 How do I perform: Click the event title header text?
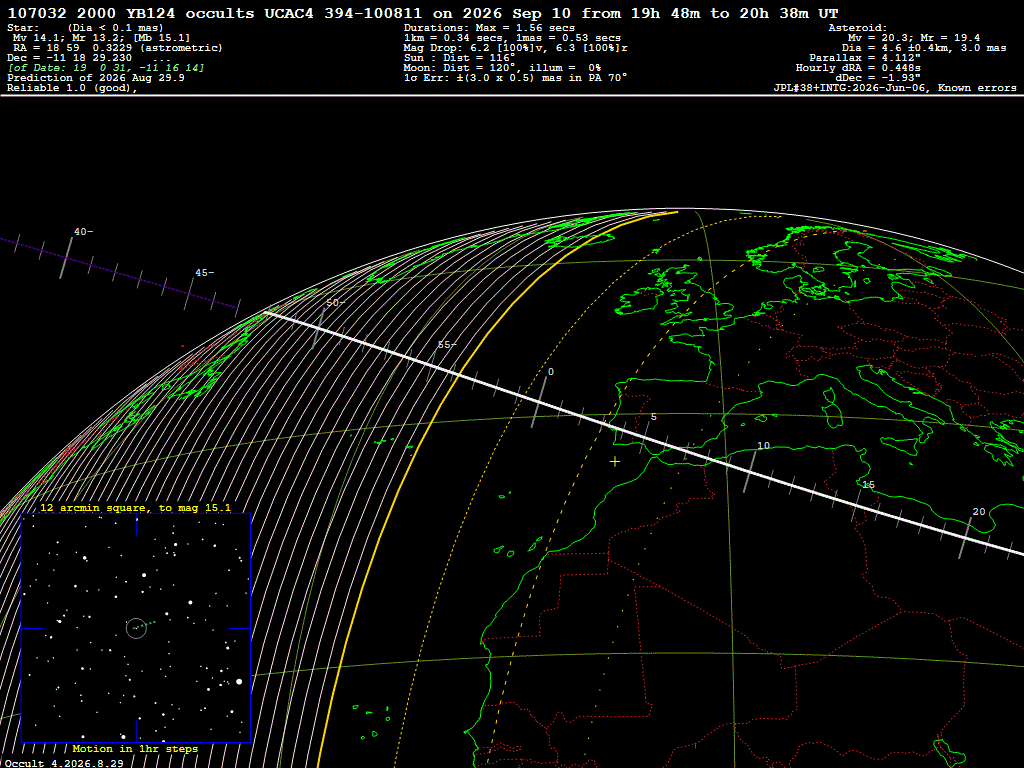pos(423,13)
